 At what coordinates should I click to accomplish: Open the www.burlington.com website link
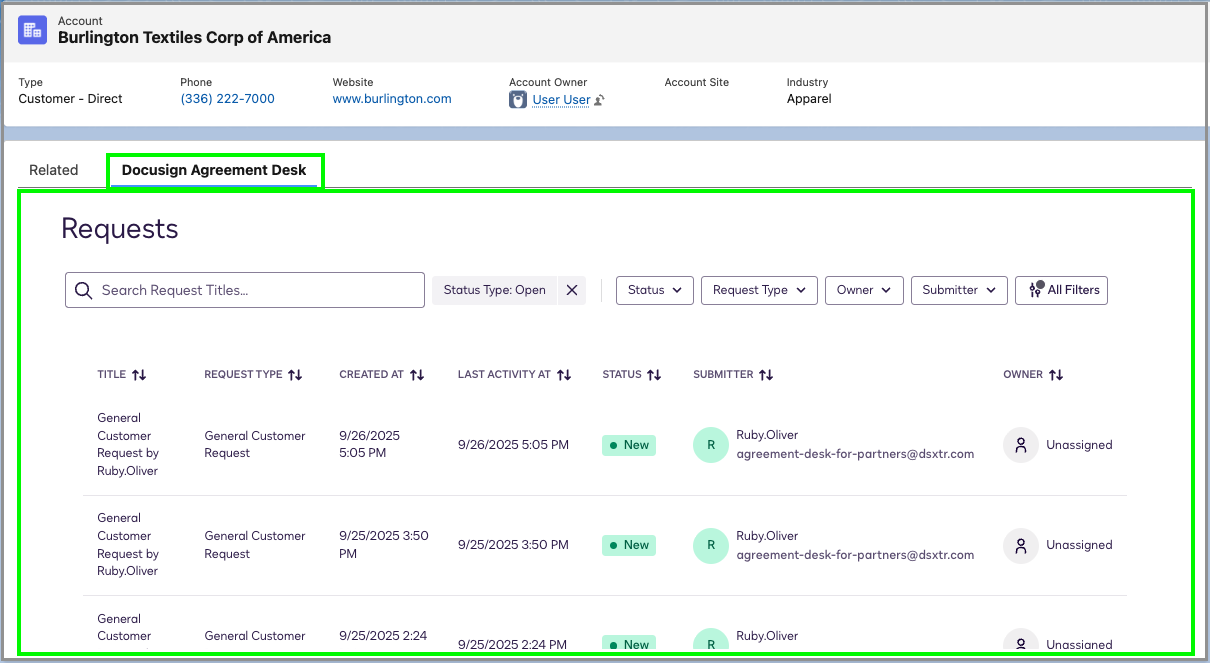391,98
